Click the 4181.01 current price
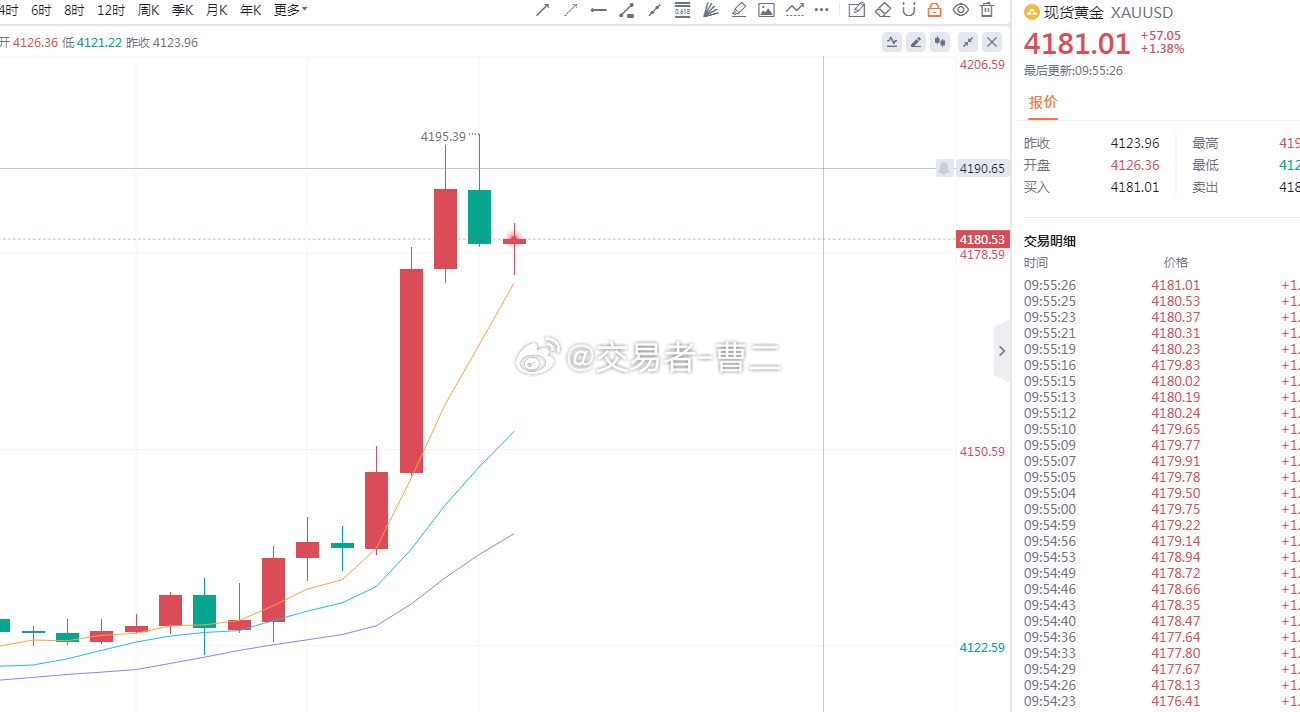 1075,43
